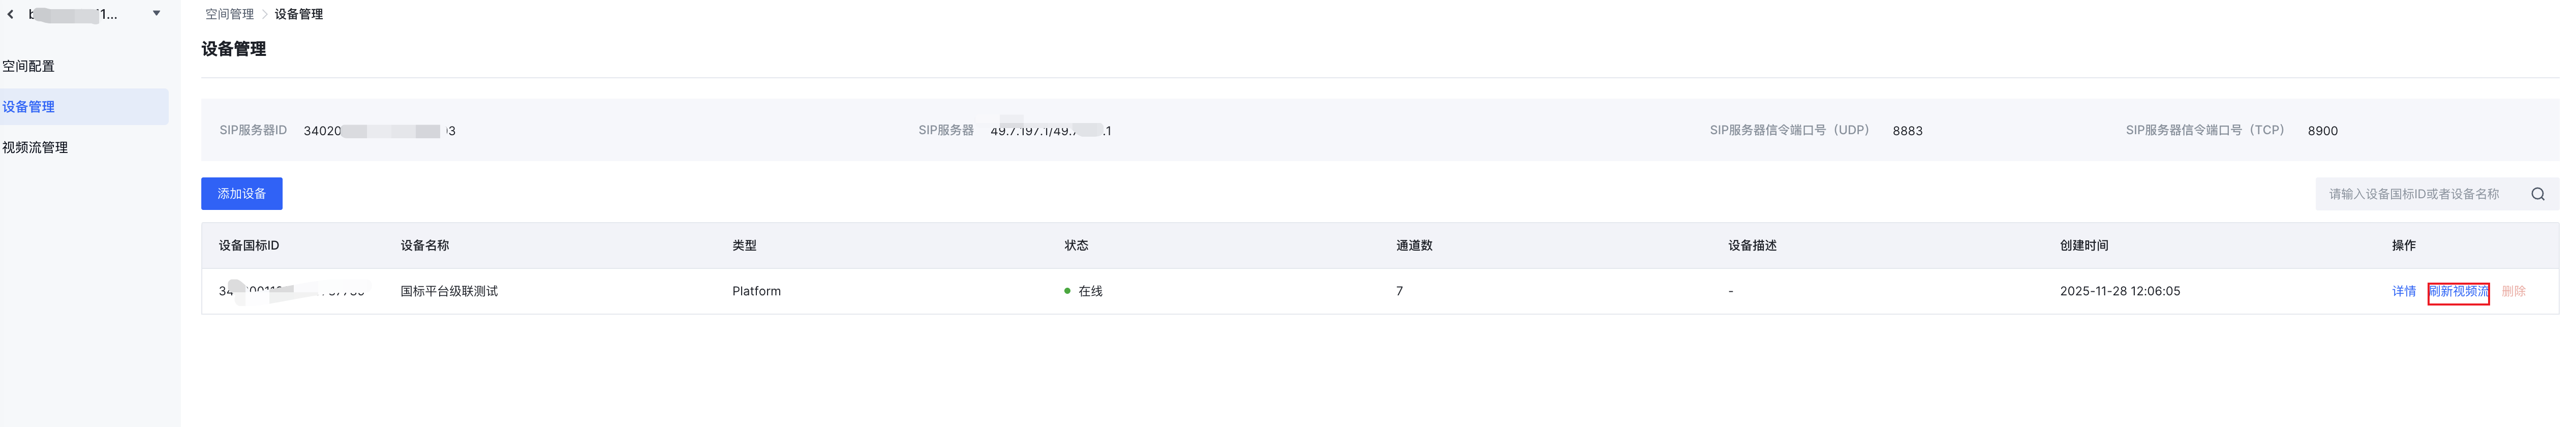Expand the space selector dropdown arrow
This screenshot has width=2576, height=427.
tap(156, 14)
